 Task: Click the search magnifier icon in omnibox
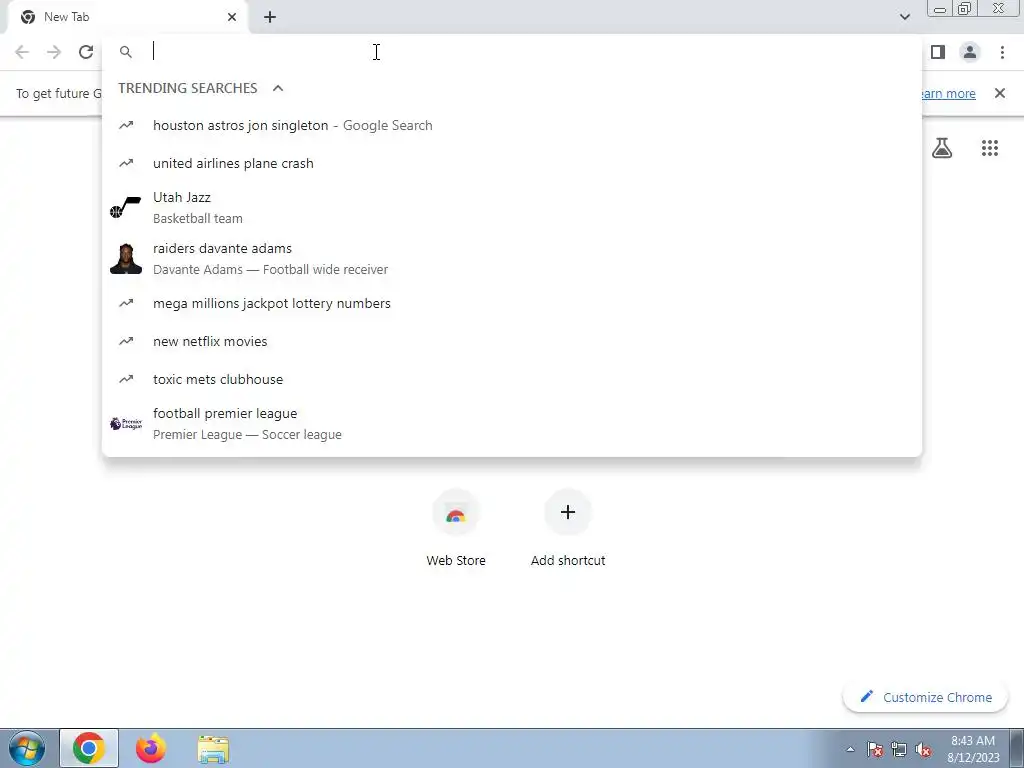126,52
